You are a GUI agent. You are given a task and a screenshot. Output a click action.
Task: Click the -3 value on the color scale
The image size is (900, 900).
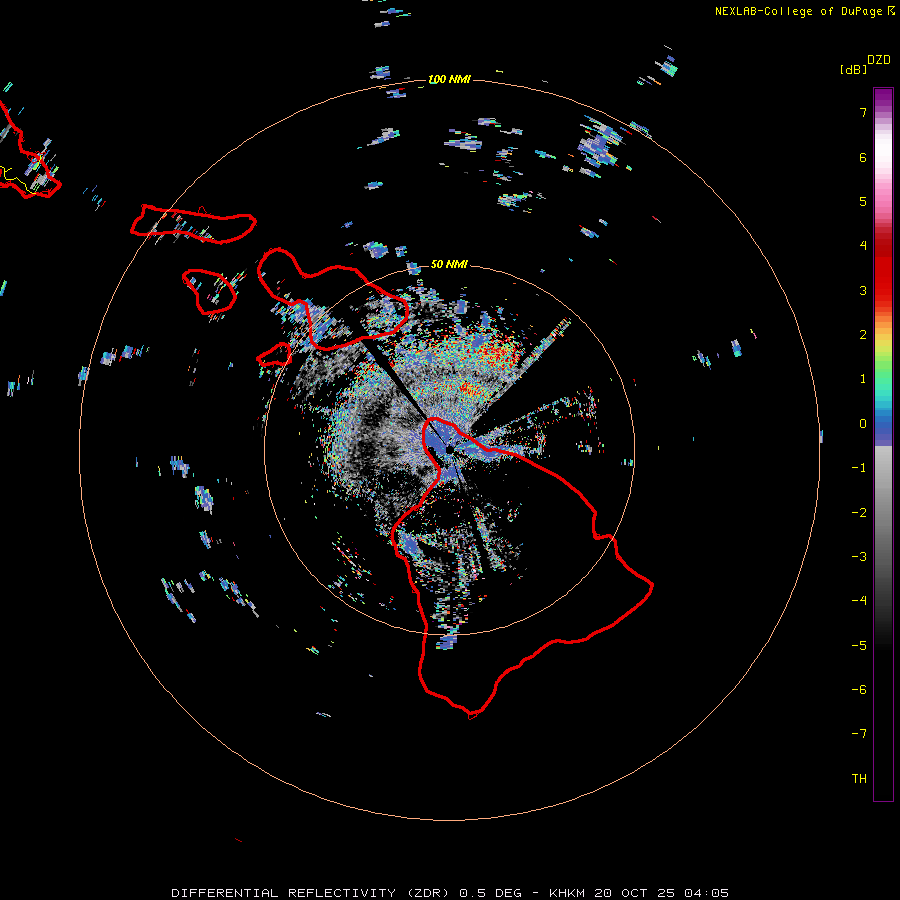859,557
